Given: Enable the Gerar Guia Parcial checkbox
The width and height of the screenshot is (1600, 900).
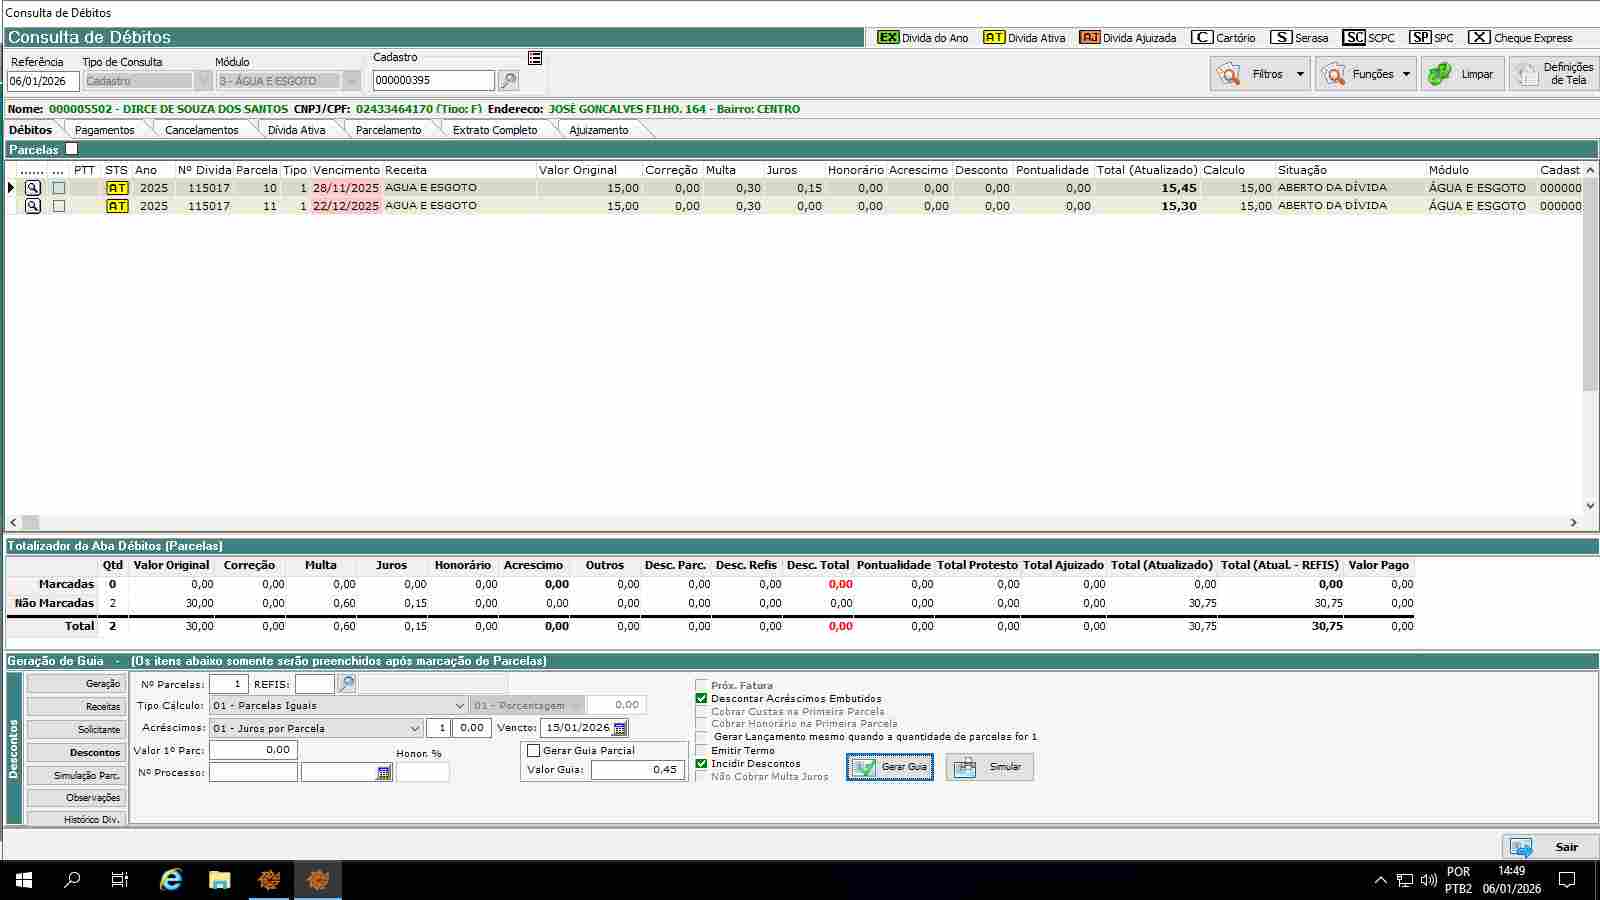Looking at the screenshot, I should click(x=534, y=751).
